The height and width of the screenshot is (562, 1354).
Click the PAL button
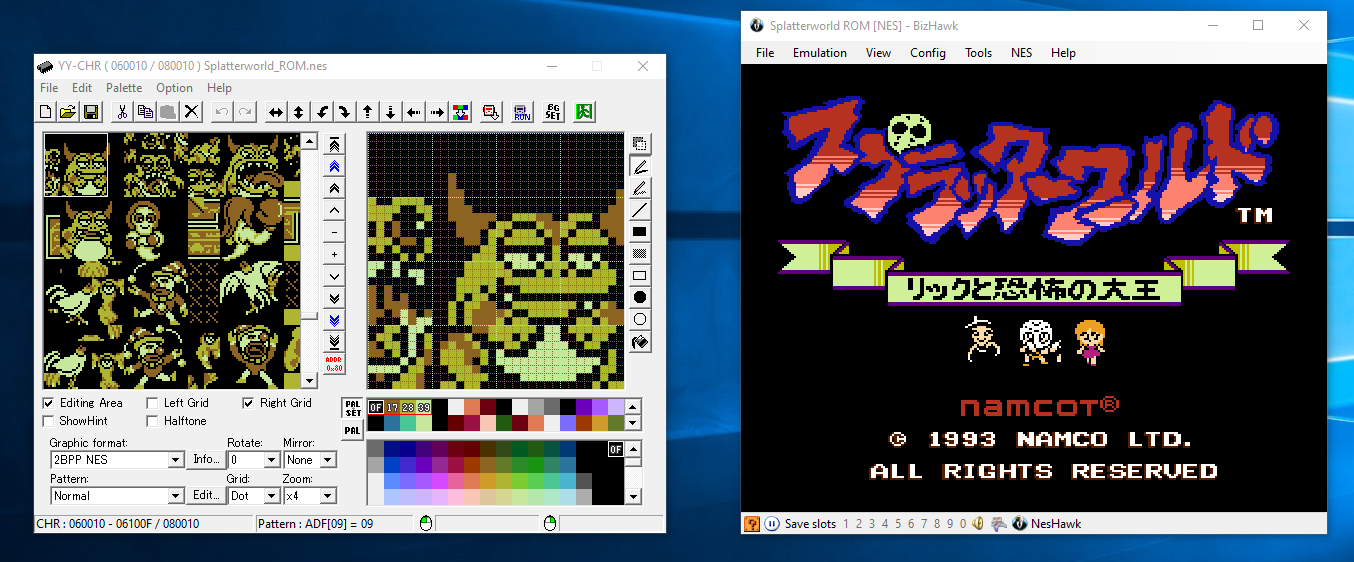click(x=353, y=431)
